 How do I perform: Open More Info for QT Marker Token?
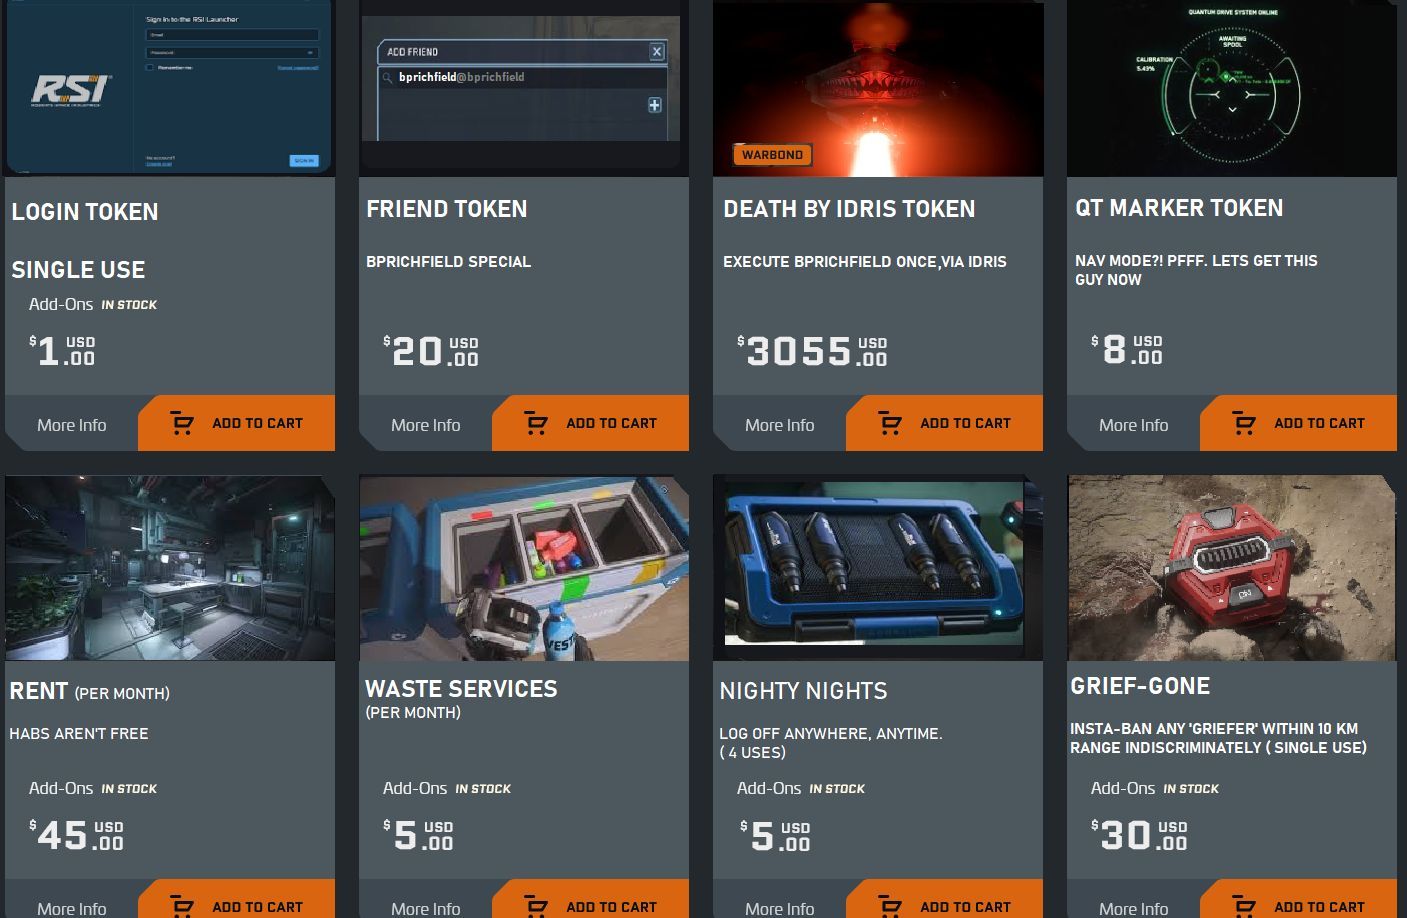point(1134,425)
